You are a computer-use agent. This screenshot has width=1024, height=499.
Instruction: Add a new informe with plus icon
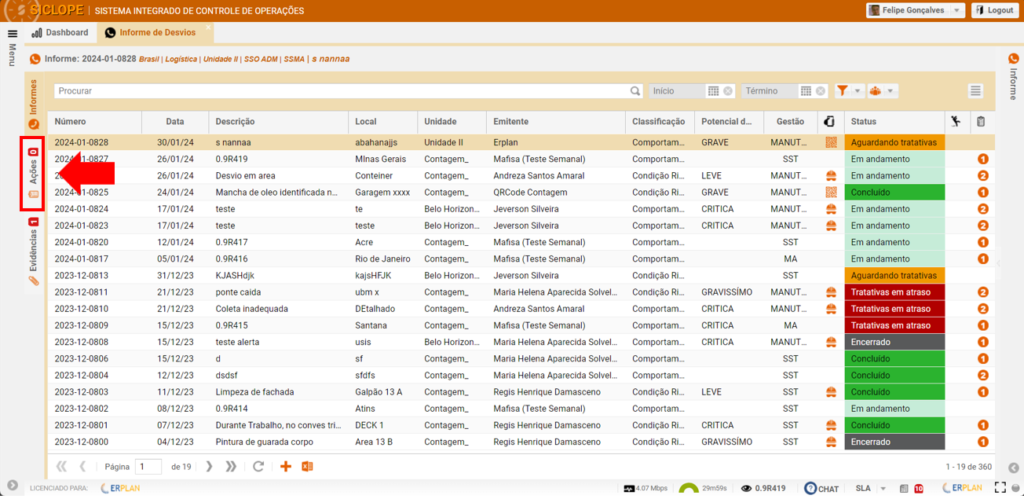pyautogui.click(x=285, y=466)
